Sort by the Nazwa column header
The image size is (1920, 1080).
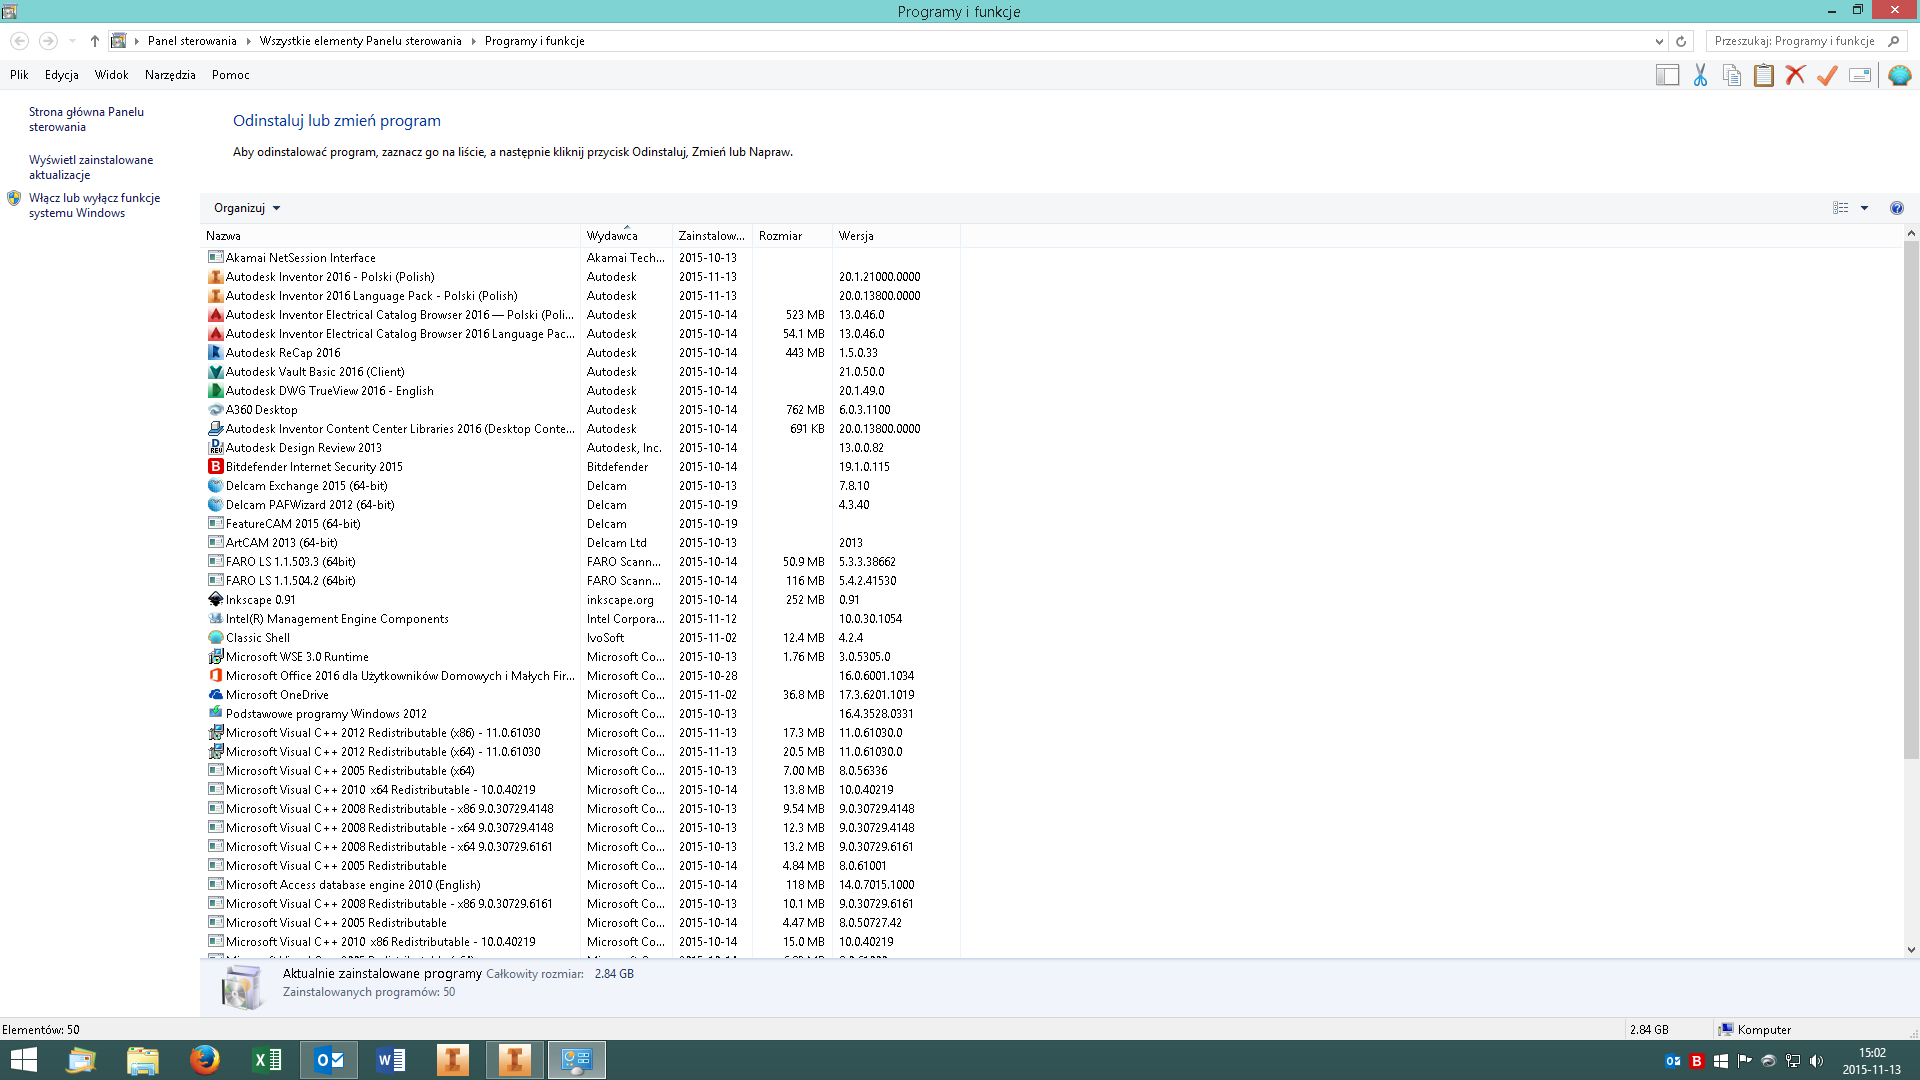[x=390, y=236]
